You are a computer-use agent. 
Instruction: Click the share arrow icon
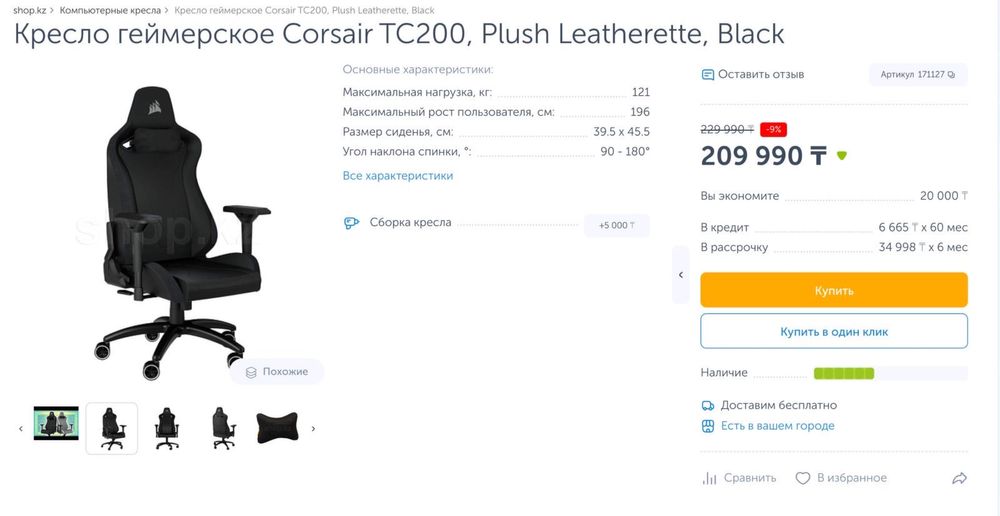click(959, 479)
